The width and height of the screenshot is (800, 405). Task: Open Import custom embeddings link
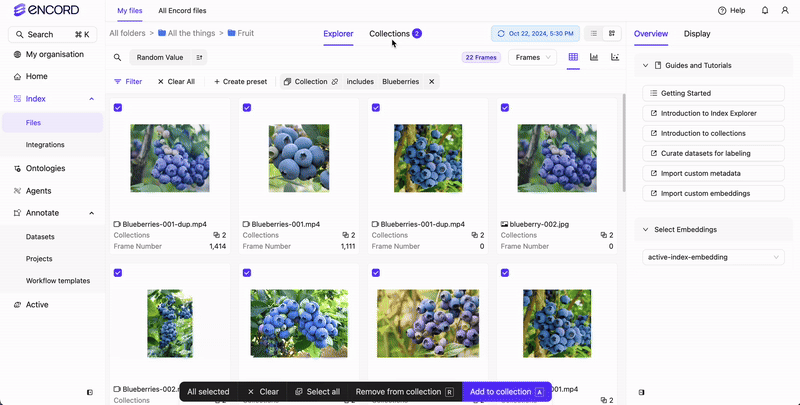pyautogui.click(x=713, y=193)
